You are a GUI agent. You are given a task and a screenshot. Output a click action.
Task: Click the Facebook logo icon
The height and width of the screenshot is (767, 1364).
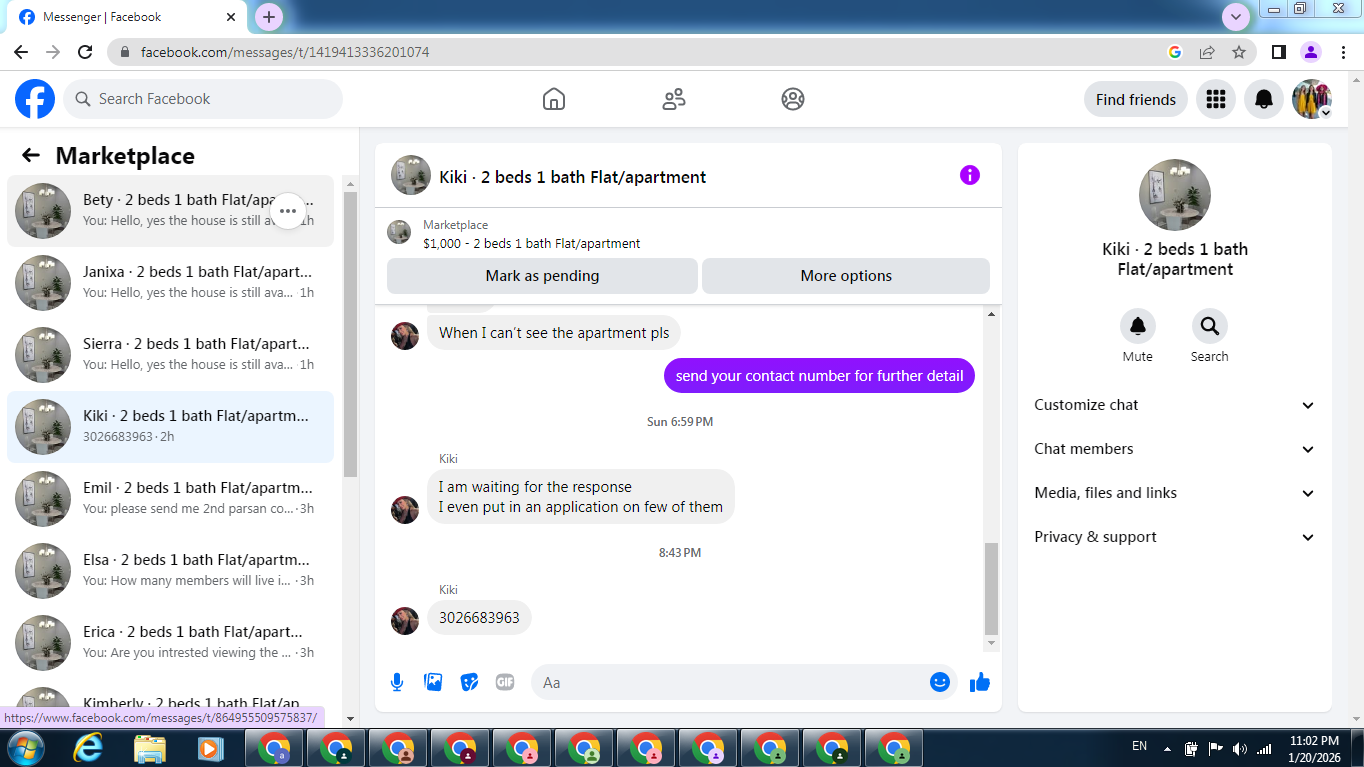35,99
